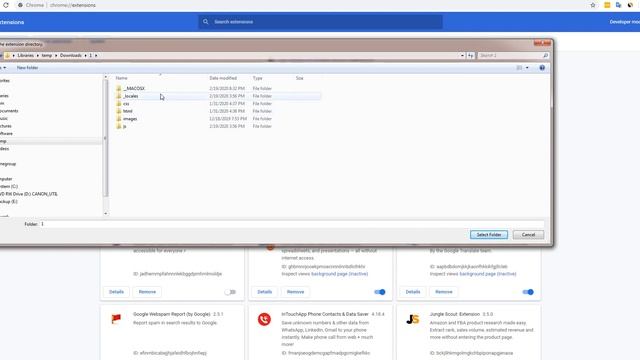
Task: Open the address bar history dropdown arrow
Action: coord(462,55)
